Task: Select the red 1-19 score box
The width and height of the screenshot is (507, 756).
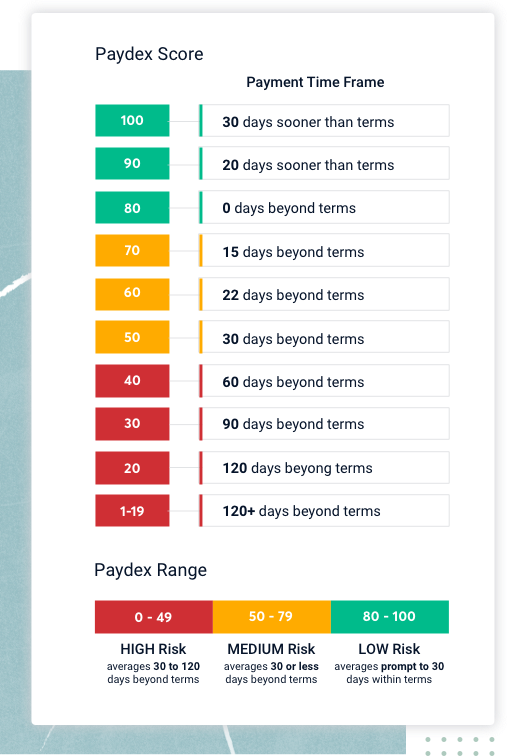Action: click(x=132, y=511)
